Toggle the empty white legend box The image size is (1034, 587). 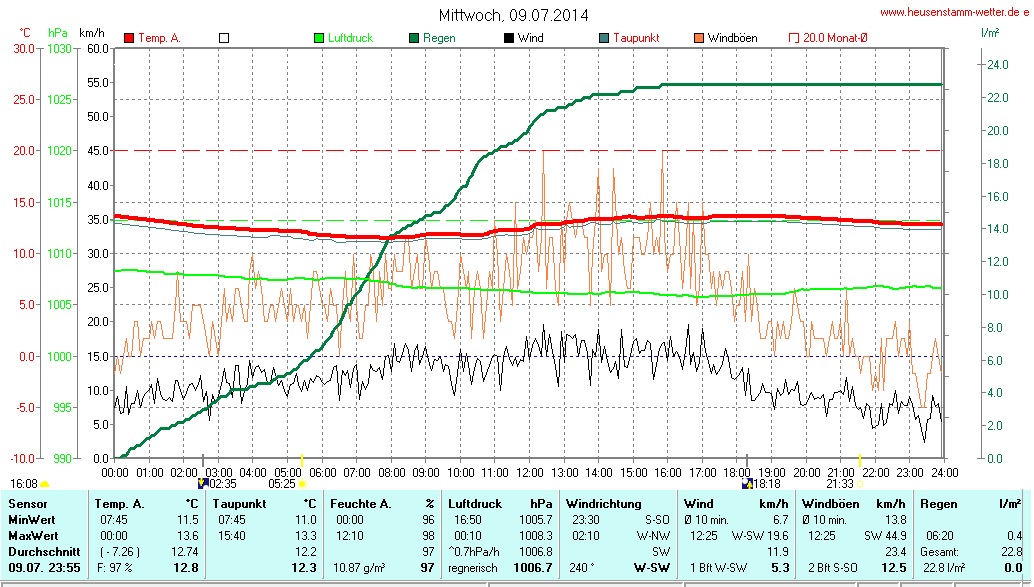coord(224,38)
